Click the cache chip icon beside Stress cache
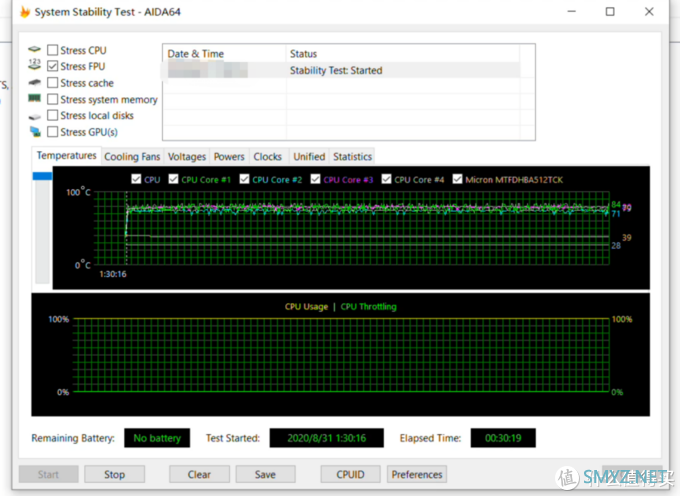 34,82
